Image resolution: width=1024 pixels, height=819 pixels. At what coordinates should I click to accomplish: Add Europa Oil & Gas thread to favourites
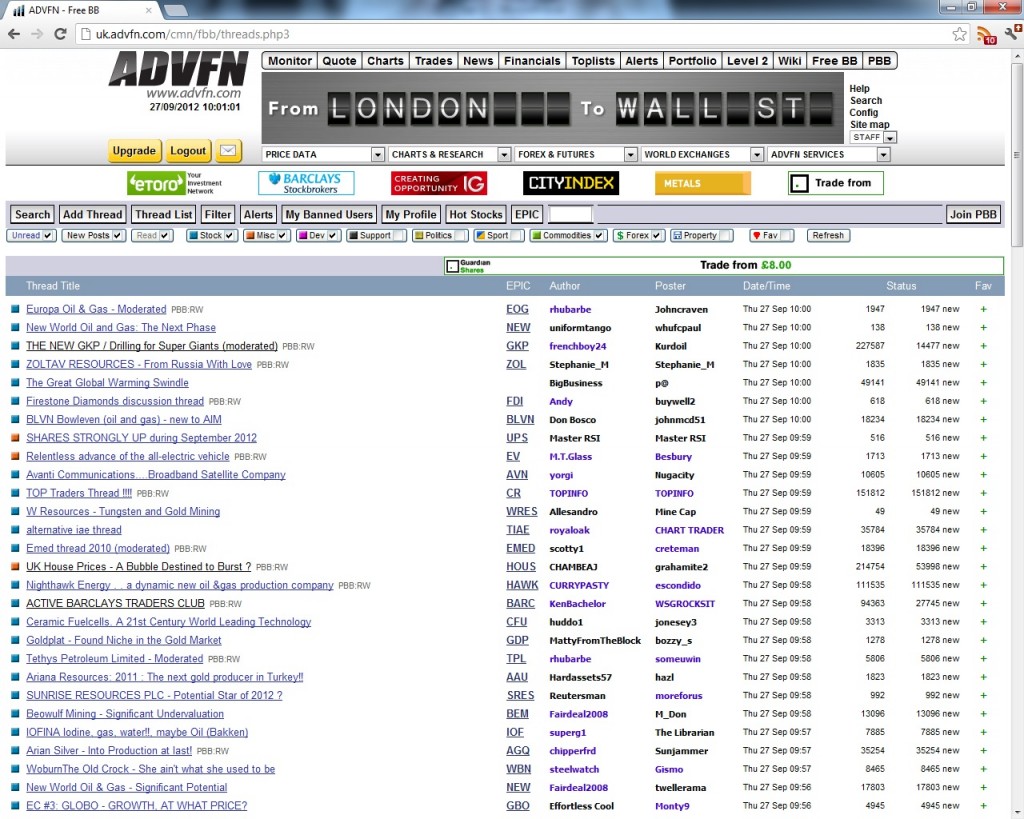click(x=984, y=310)
